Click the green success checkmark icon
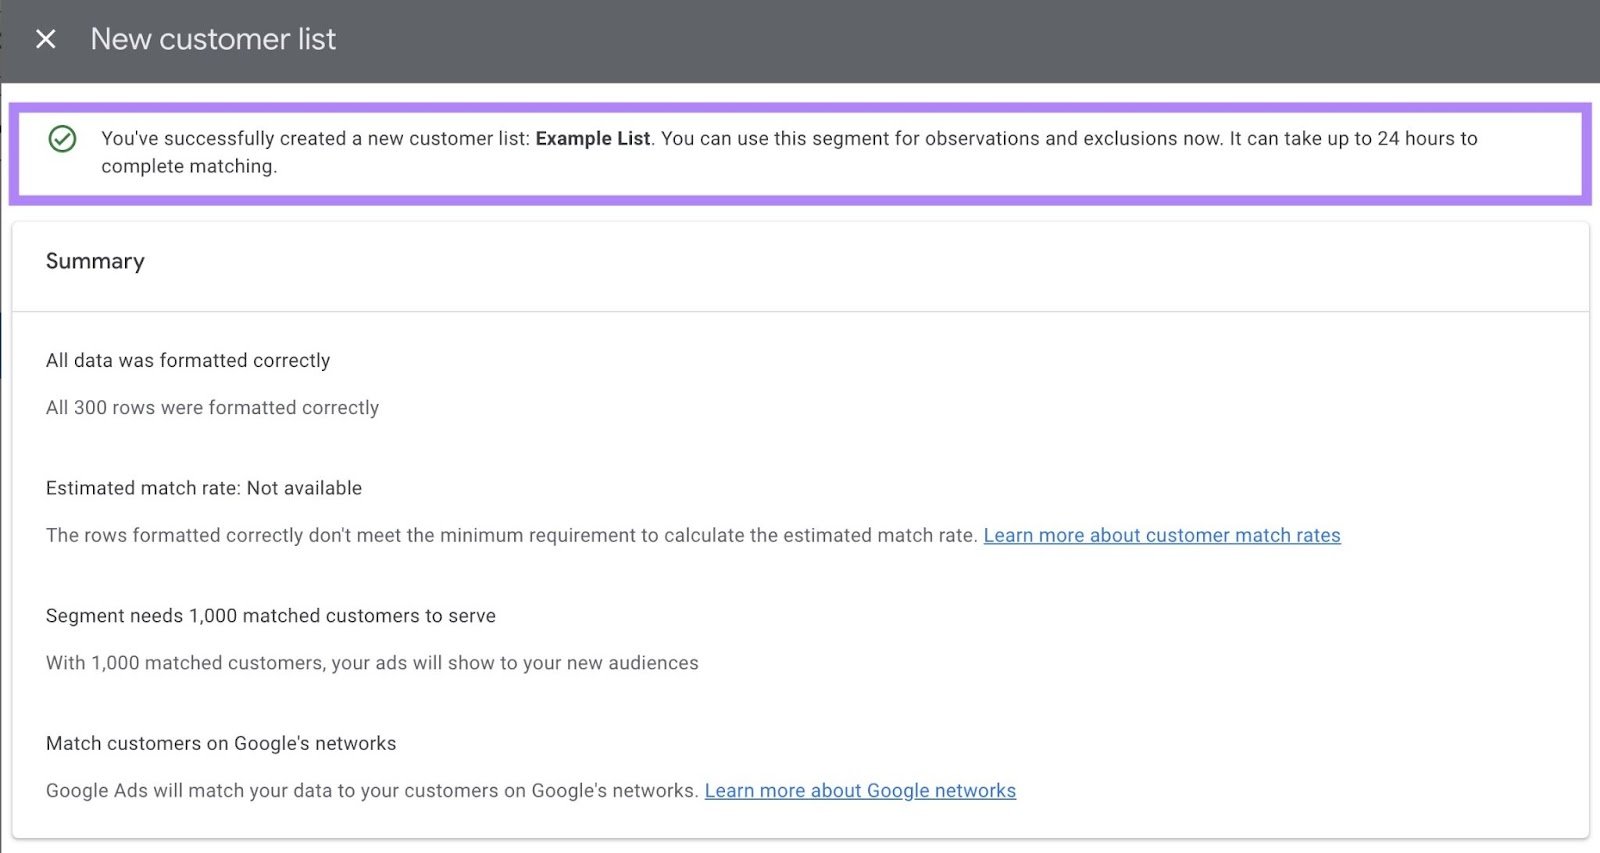This screenshot has height=853, width=1600. pos(62,138)
